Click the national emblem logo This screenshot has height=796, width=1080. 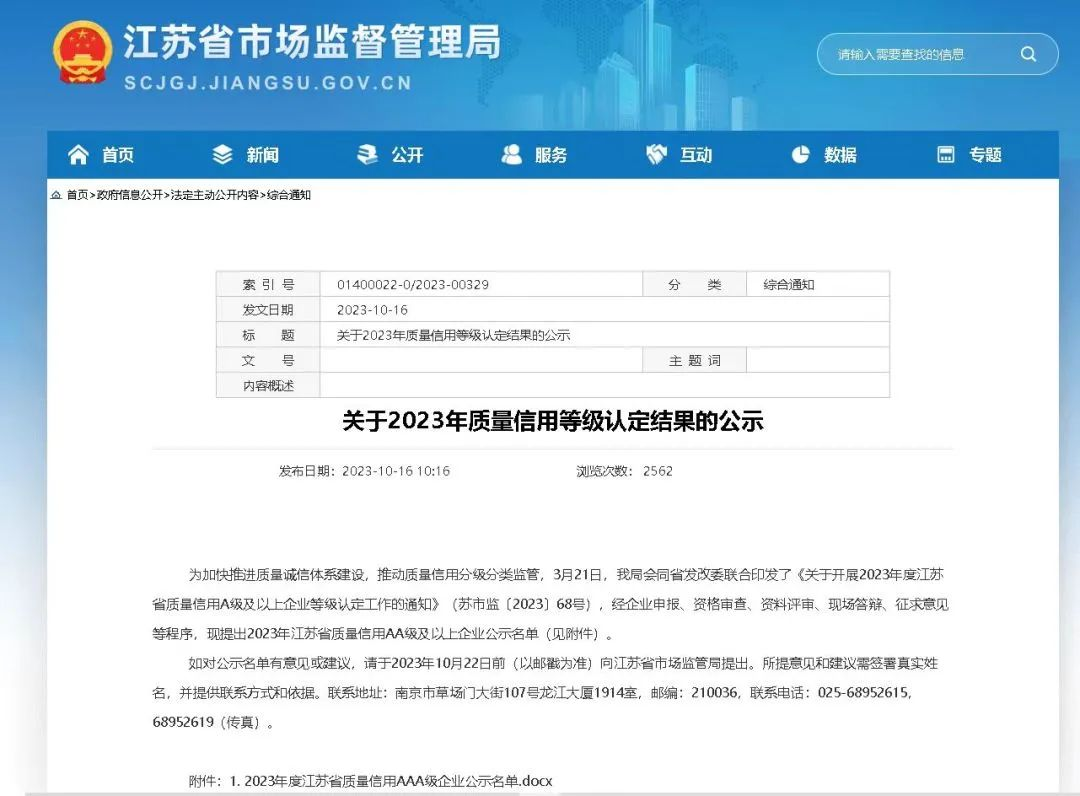(82, 53)
